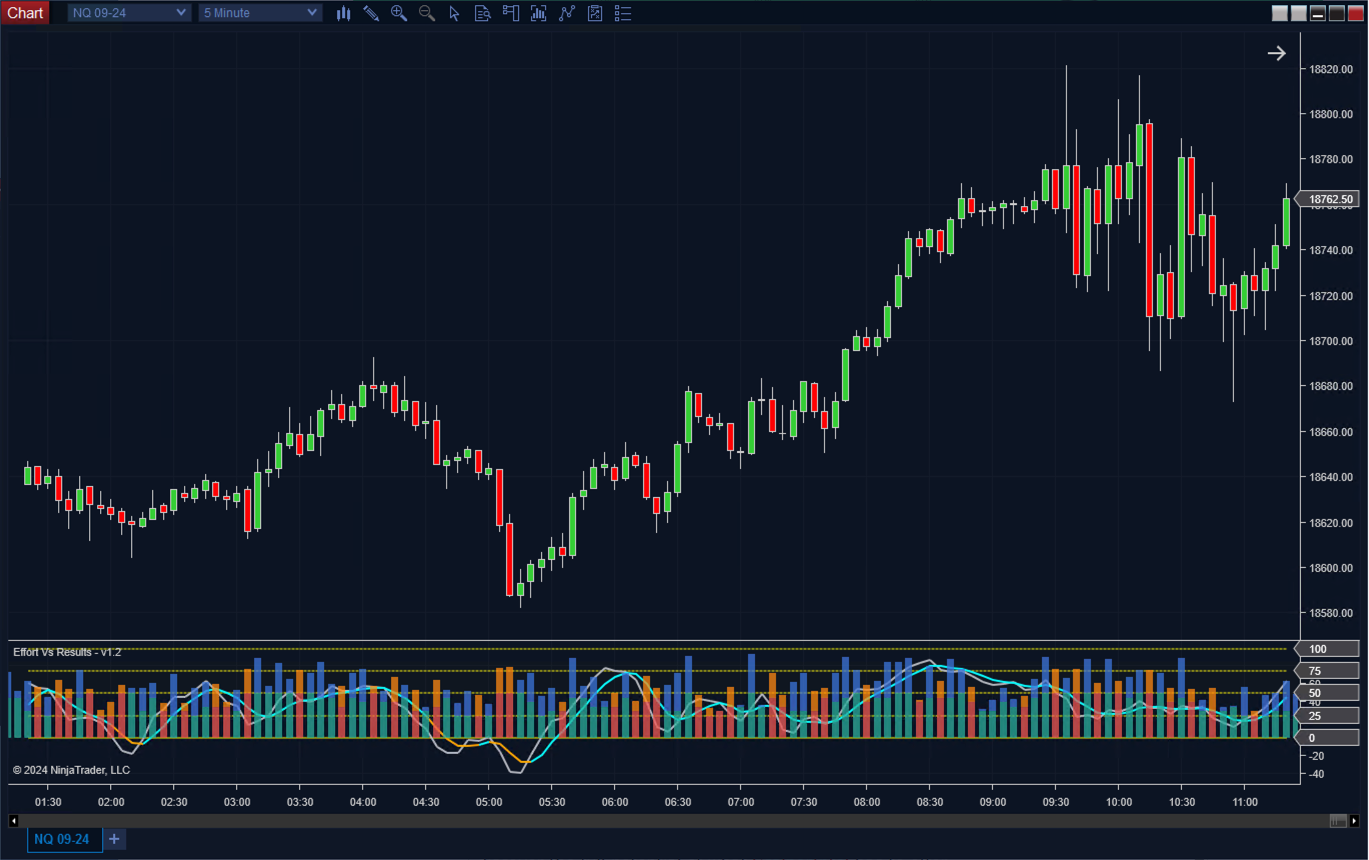Select the NQ 09-24 chart tab
The height and width of the screenshot is (860, 1369).
point(62,839)
